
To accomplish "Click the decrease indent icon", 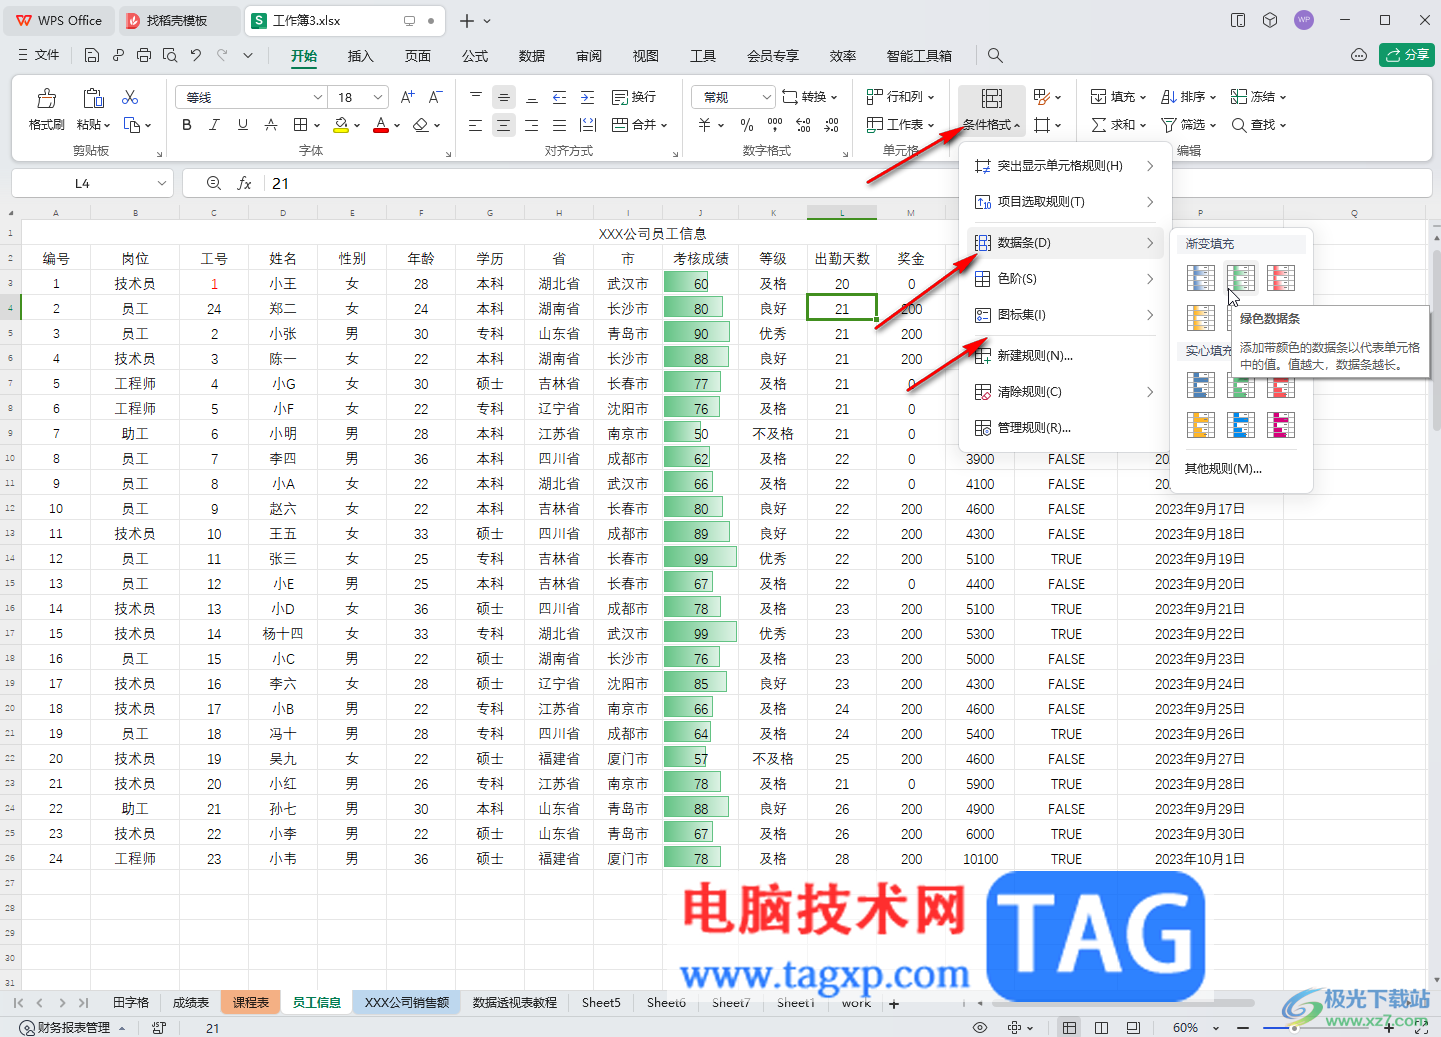I will tap(559, 97).
